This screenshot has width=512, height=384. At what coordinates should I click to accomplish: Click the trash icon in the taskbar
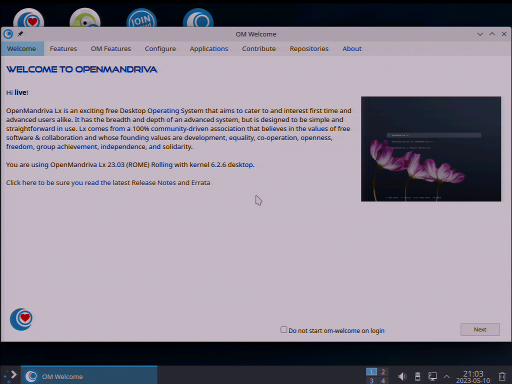point(502,376)
